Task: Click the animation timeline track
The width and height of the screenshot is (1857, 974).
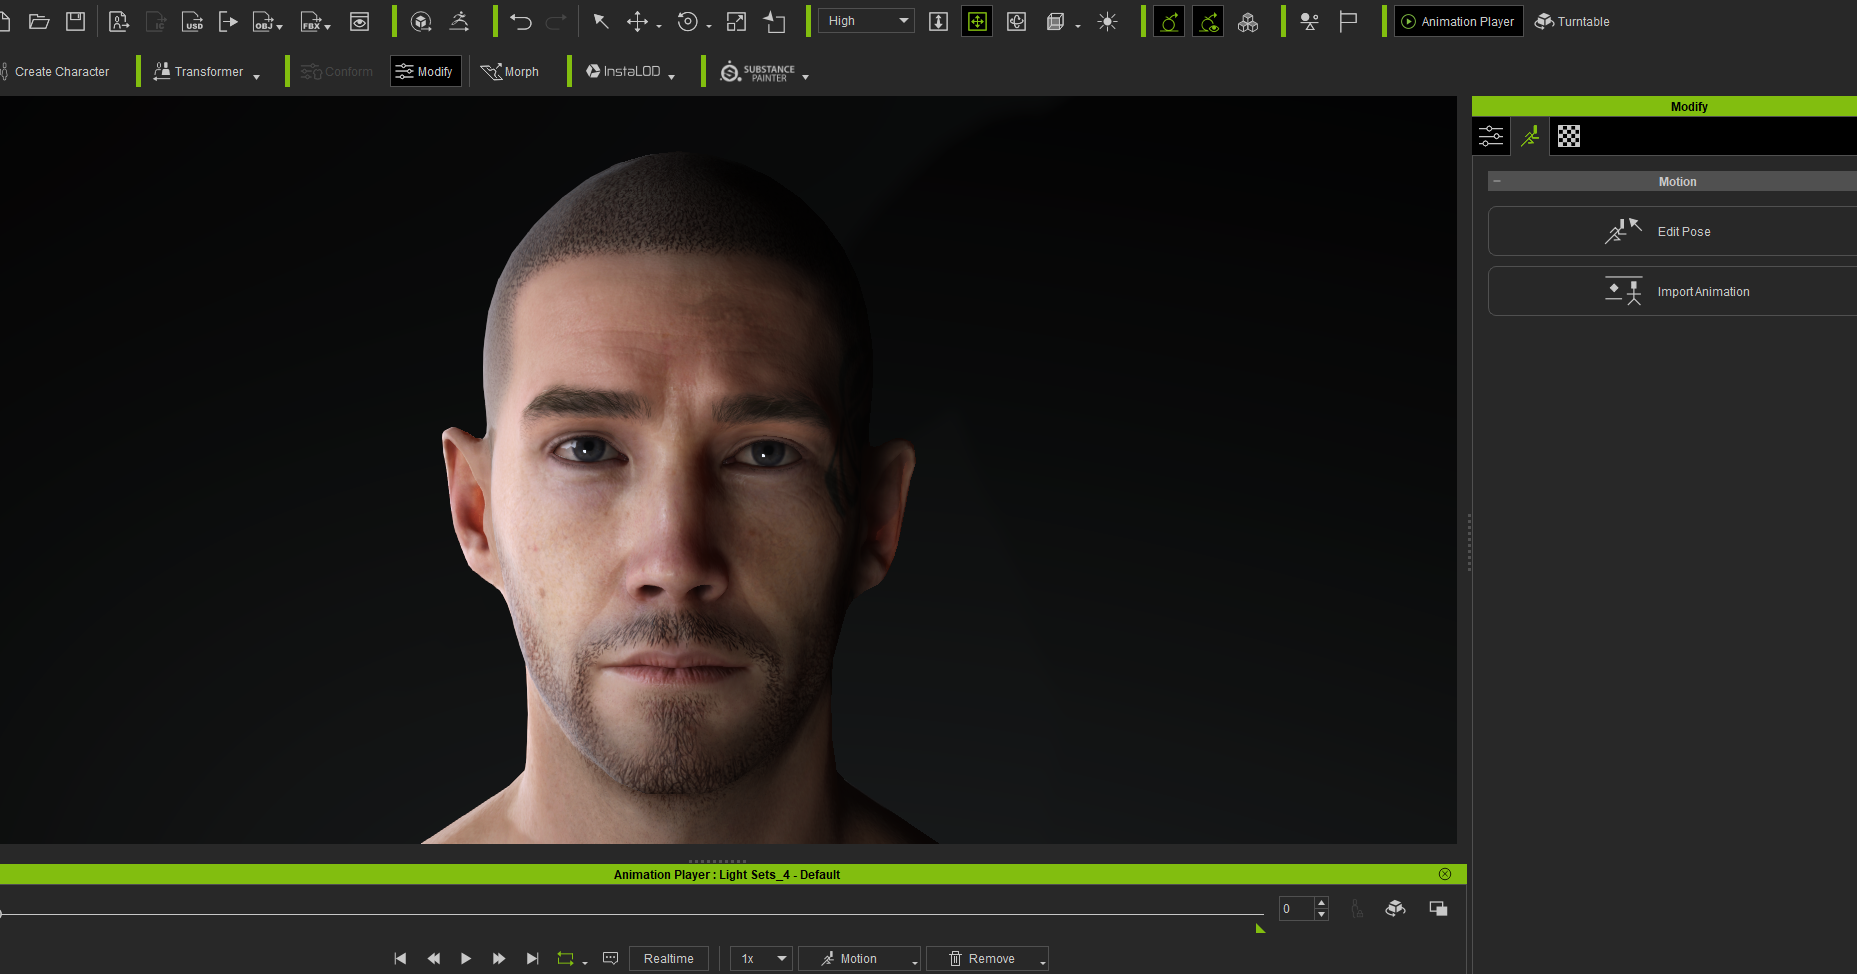Action: tap(632, 913)
